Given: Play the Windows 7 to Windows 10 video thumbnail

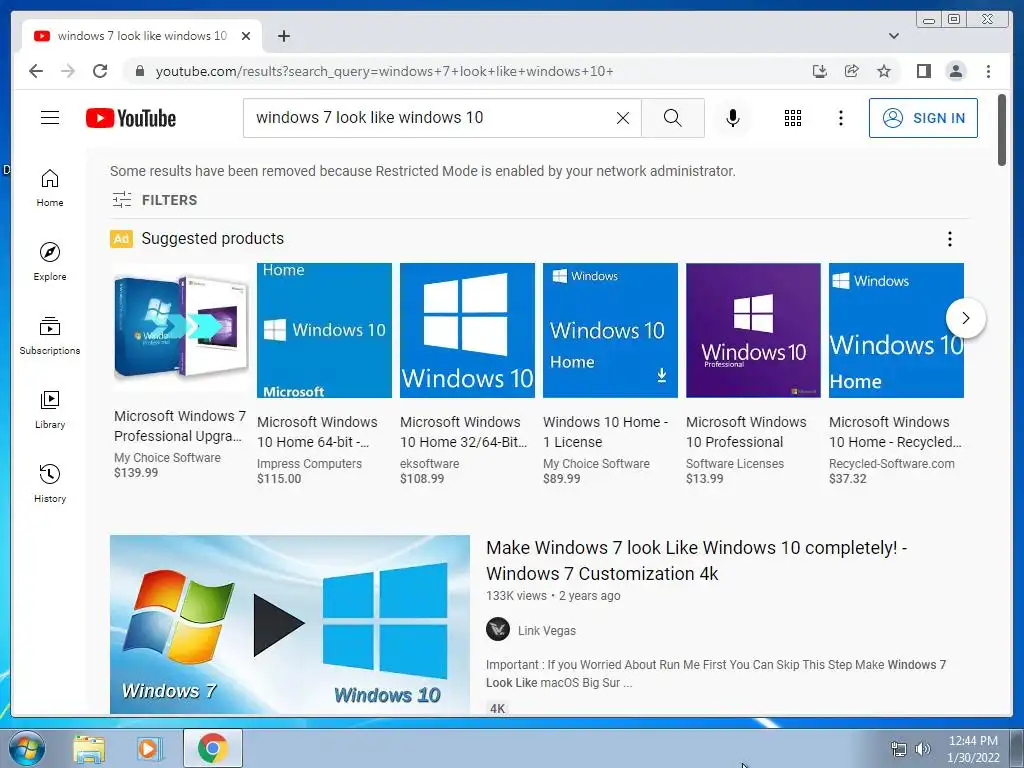Looking at the screenshot, I should pos(289,624).
